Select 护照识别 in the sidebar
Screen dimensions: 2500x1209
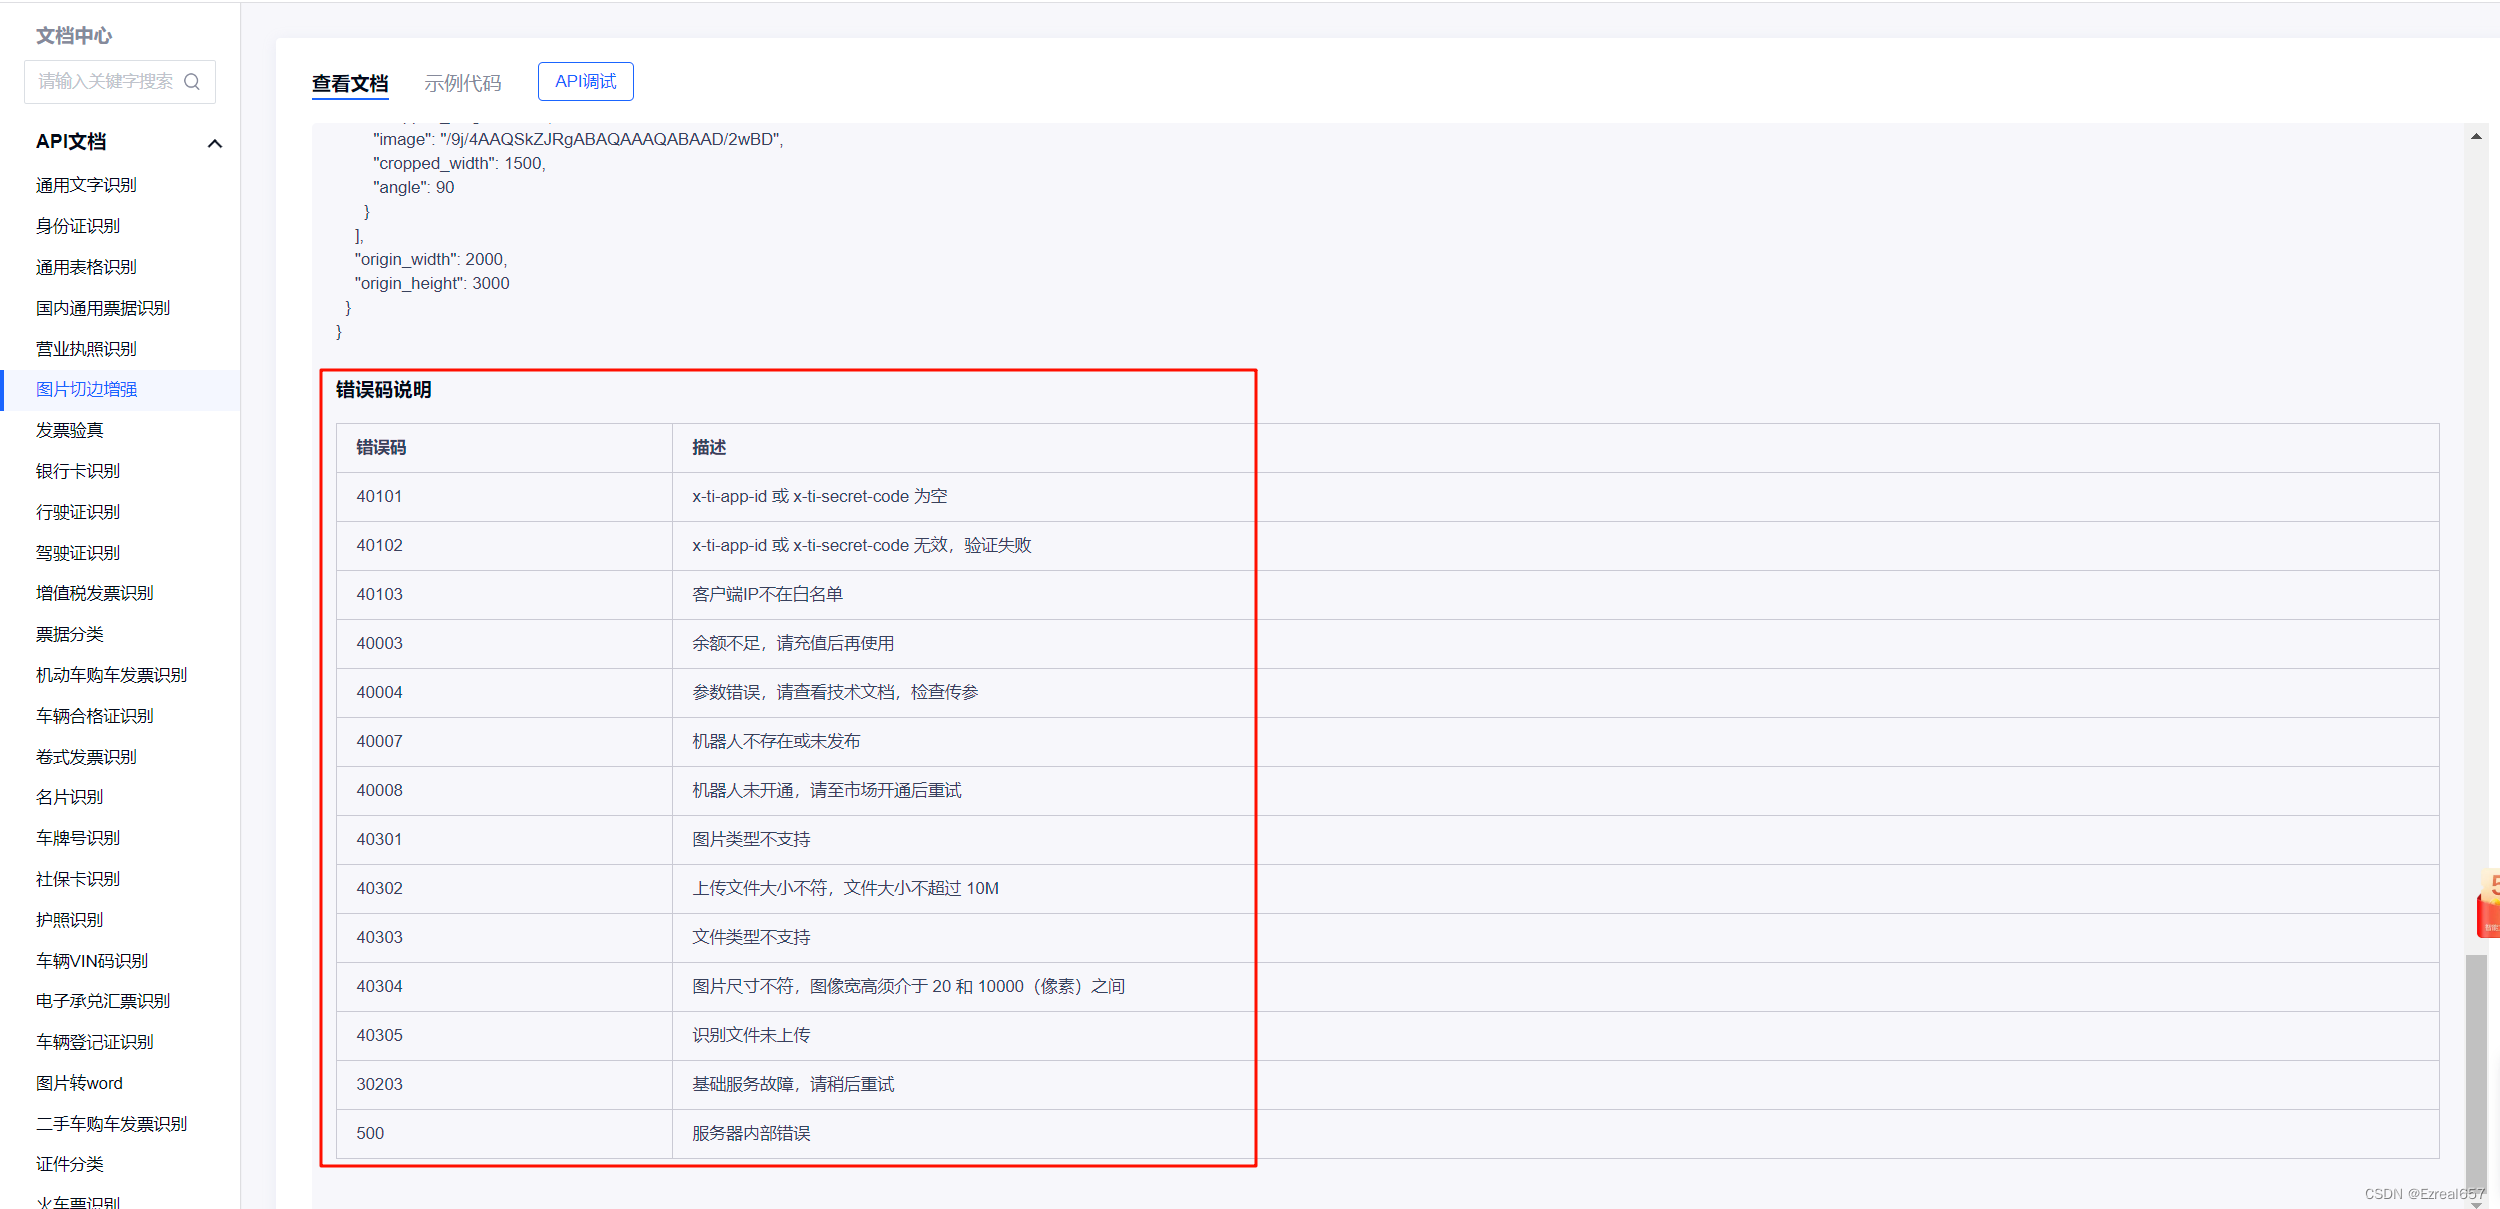pyautogui.click(x=69, y=919)
